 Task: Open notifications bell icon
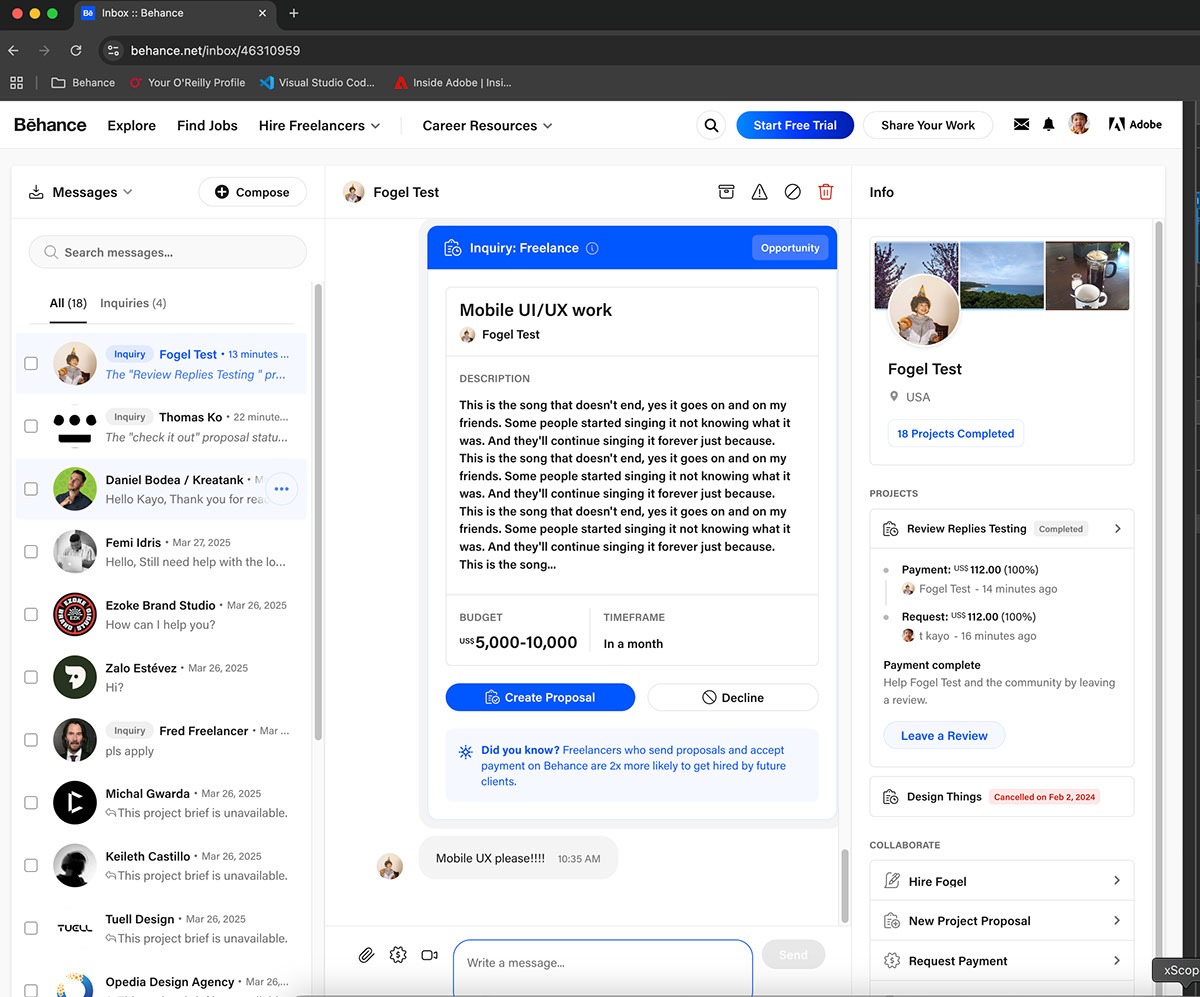coord(1048,125)
